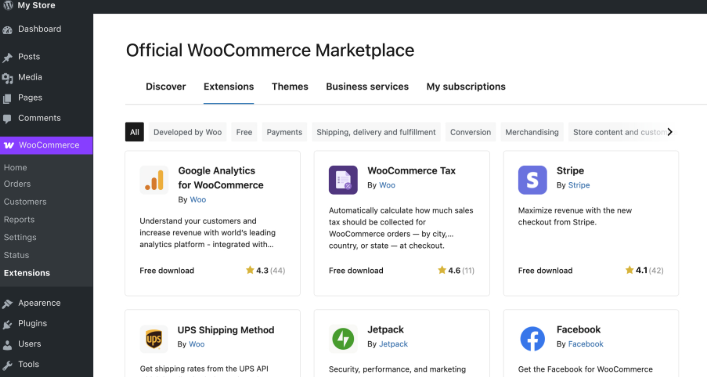
Task: Select the All category filter
Action: [x=134, y=132]
